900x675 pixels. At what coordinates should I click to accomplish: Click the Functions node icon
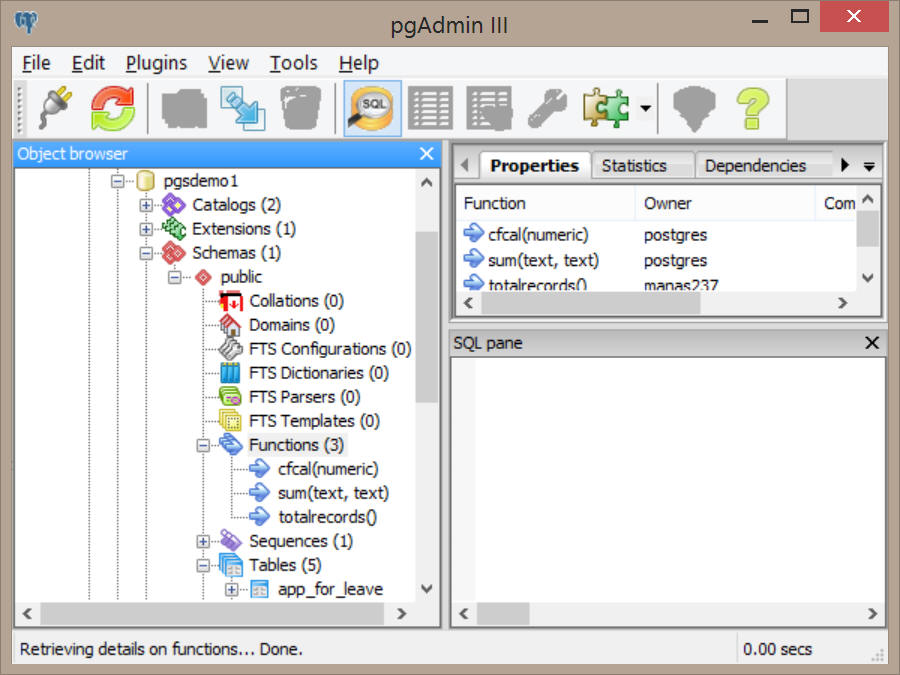(x=231, y=445)
